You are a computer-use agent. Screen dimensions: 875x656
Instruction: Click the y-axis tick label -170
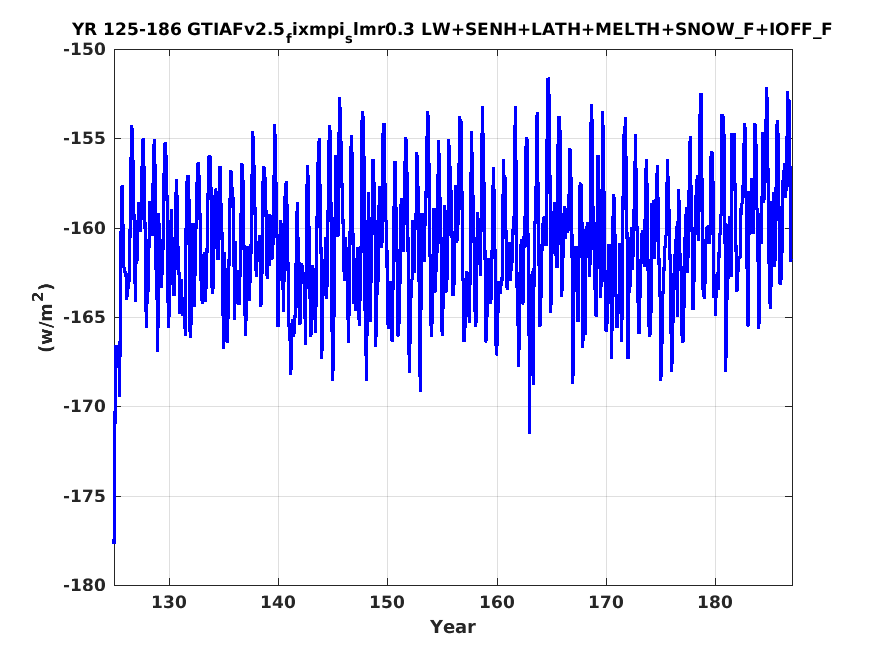[85, 407]
